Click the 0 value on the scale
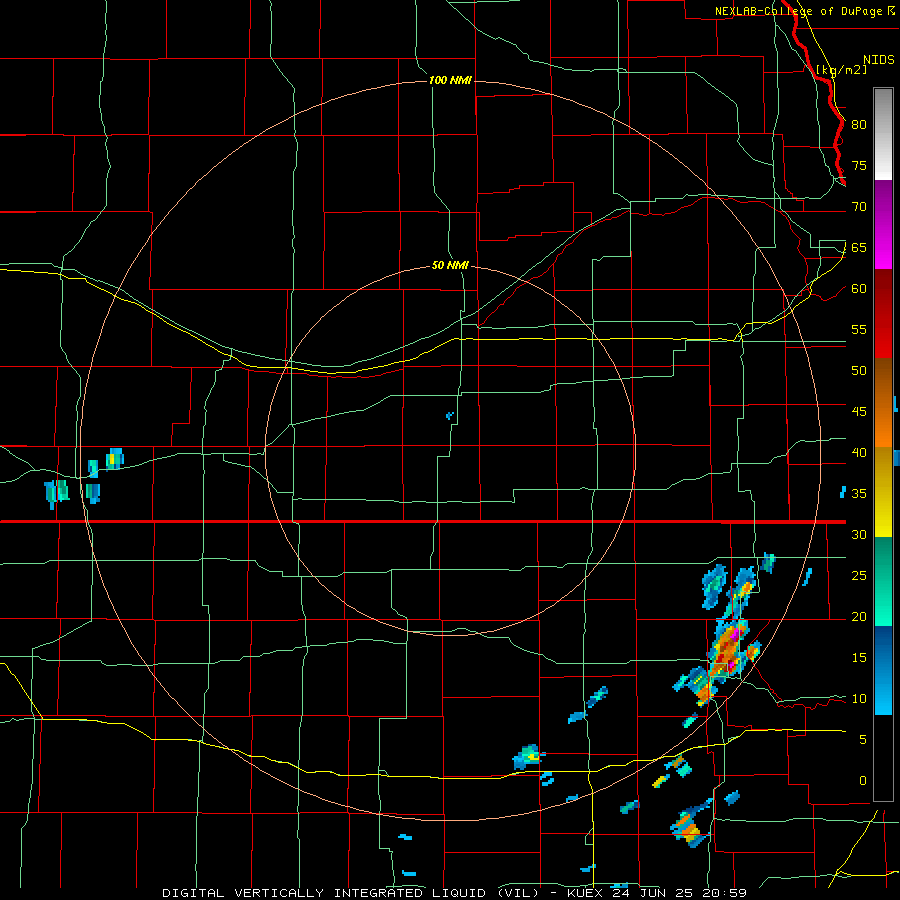 pyautogui.click(x=863, y=781)
